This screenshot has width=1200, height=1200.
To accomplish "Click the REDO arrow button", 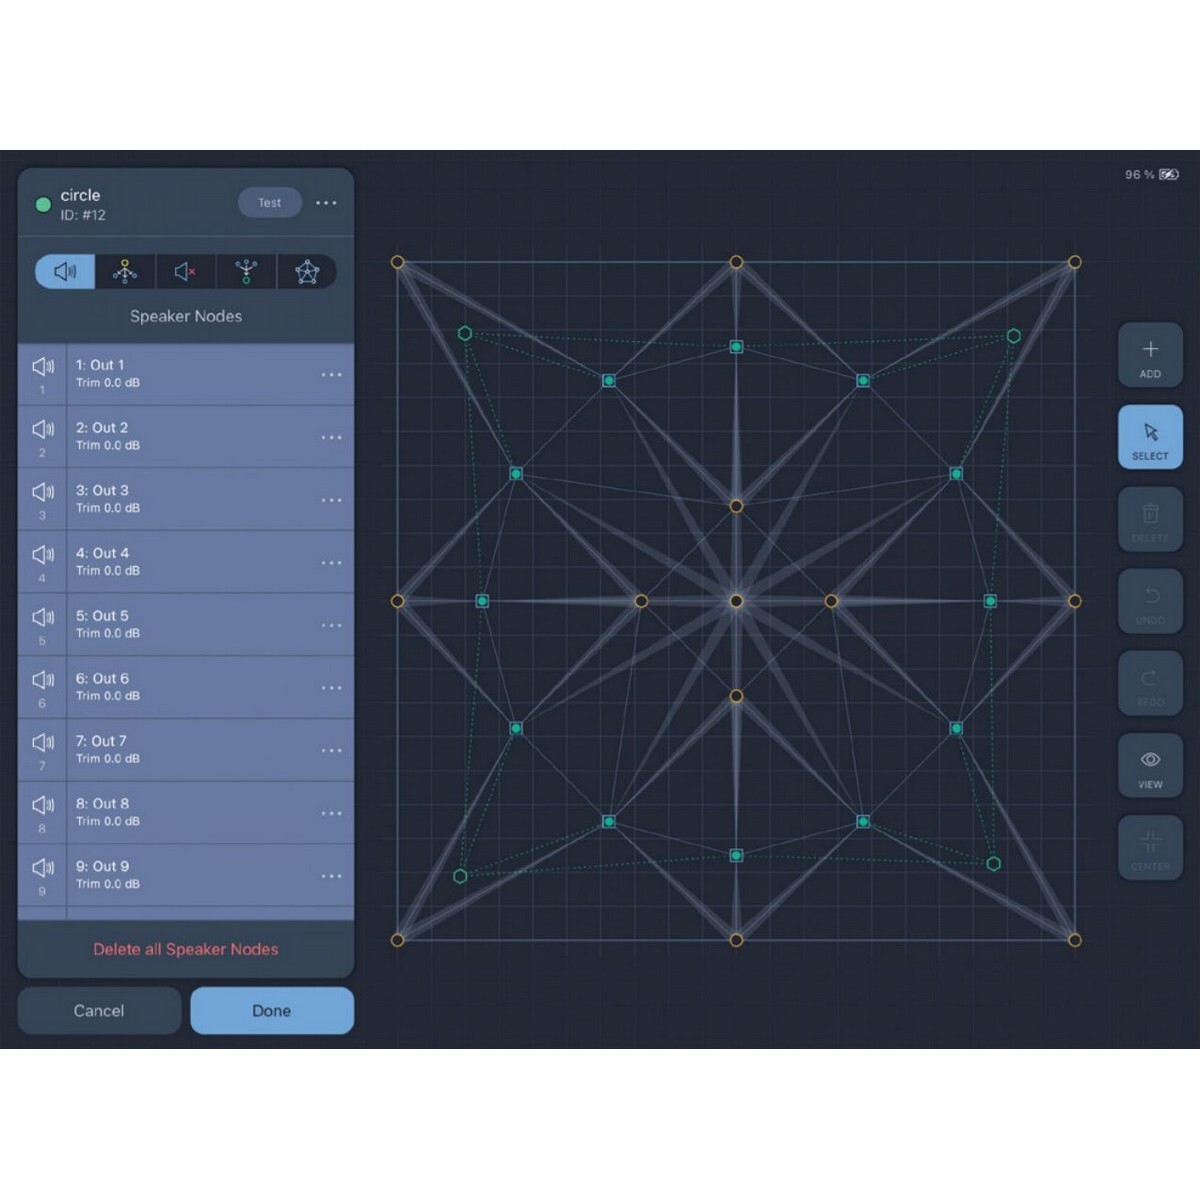I will pos(1150,684).
